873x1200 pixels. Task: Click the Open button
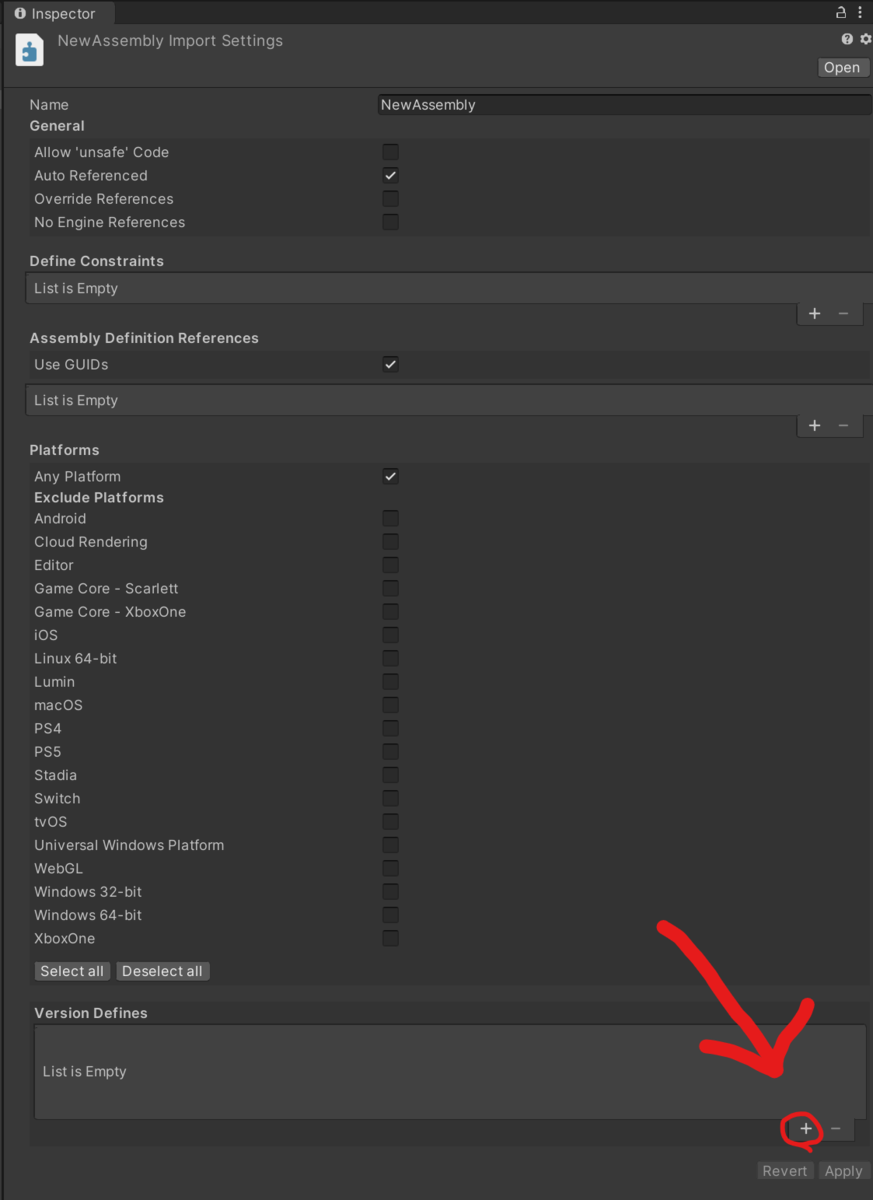click(x=842, y=67)
